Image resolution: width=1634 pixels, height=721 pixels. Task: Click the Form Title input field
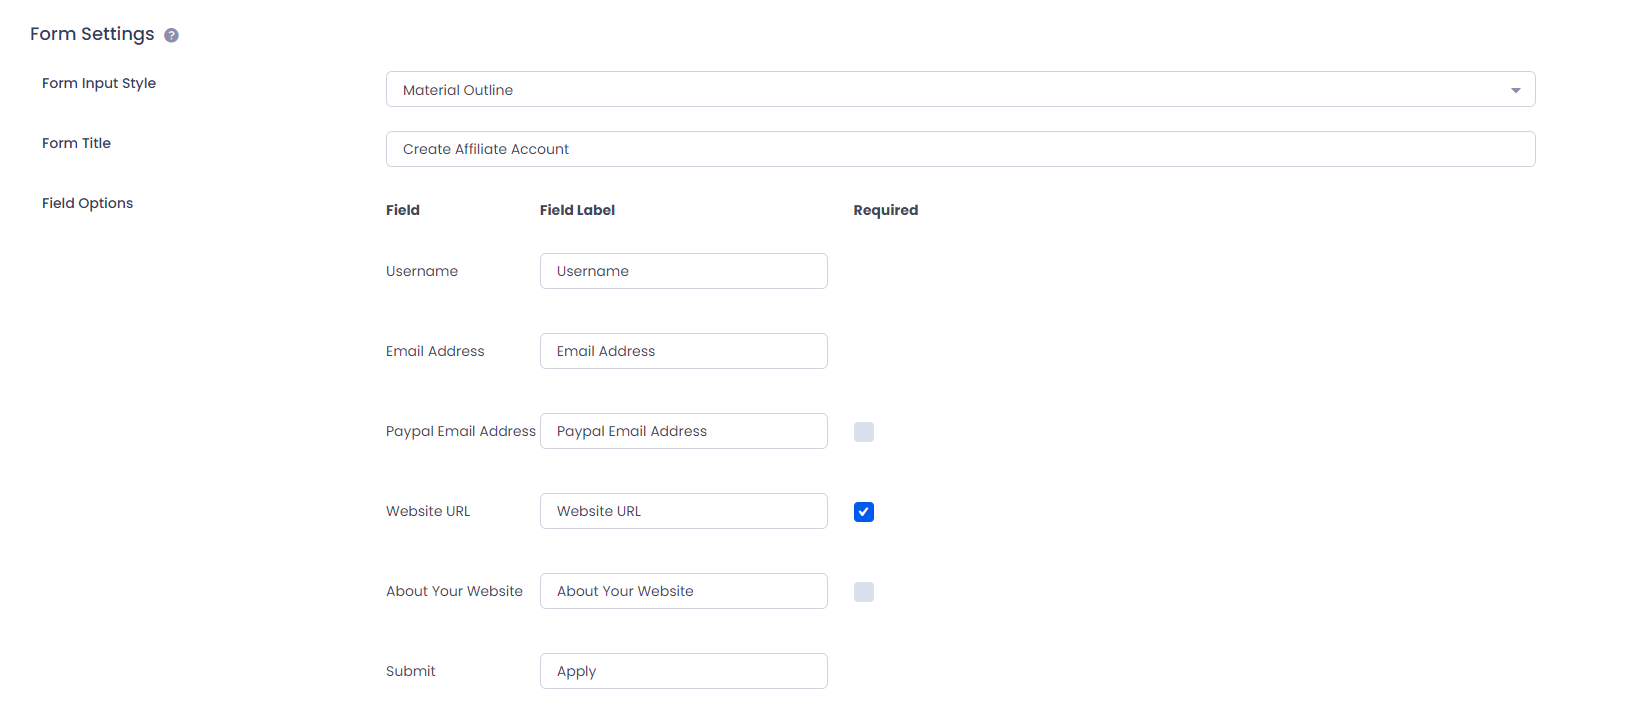coord(960,149)
